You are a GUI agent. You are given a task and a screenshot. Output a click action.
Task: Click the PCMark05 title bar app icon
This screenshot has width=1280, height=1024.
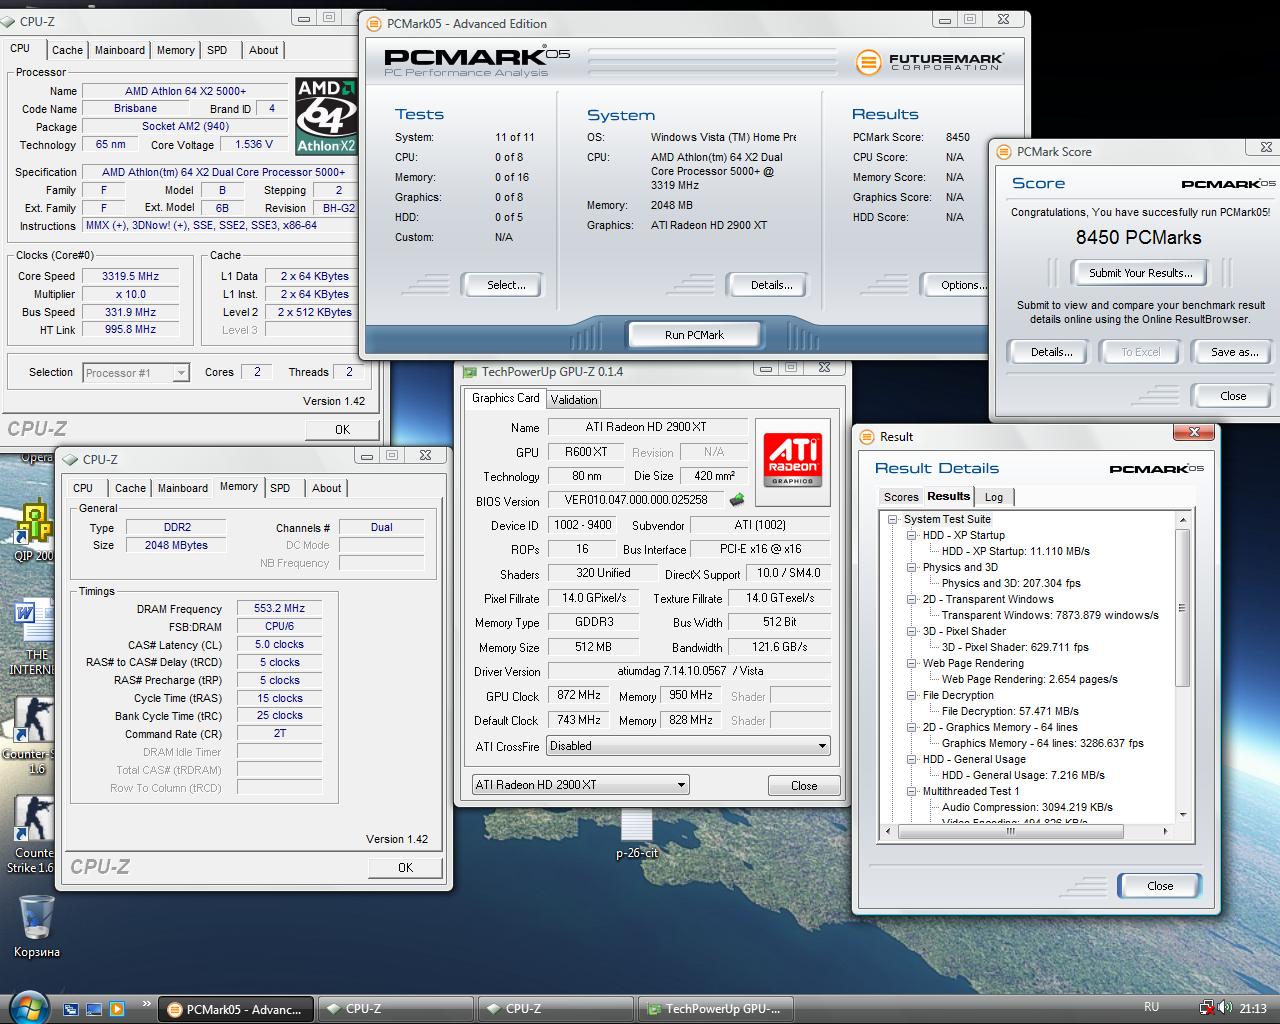tap(373, 24)
